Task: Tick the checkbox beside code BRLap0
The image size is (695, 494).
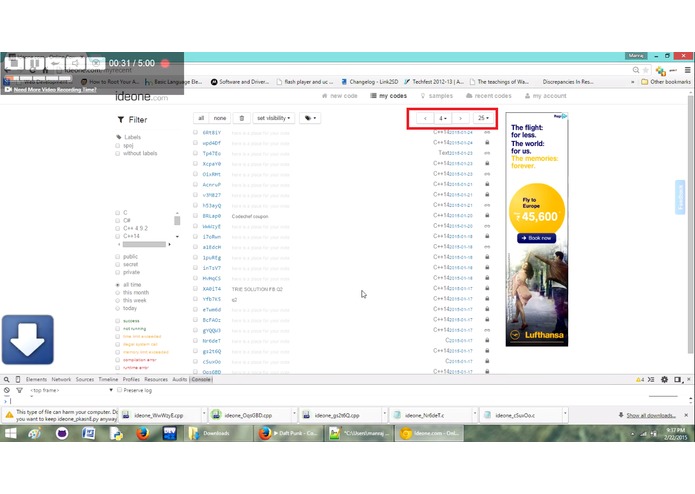Action: coord(195,215)
